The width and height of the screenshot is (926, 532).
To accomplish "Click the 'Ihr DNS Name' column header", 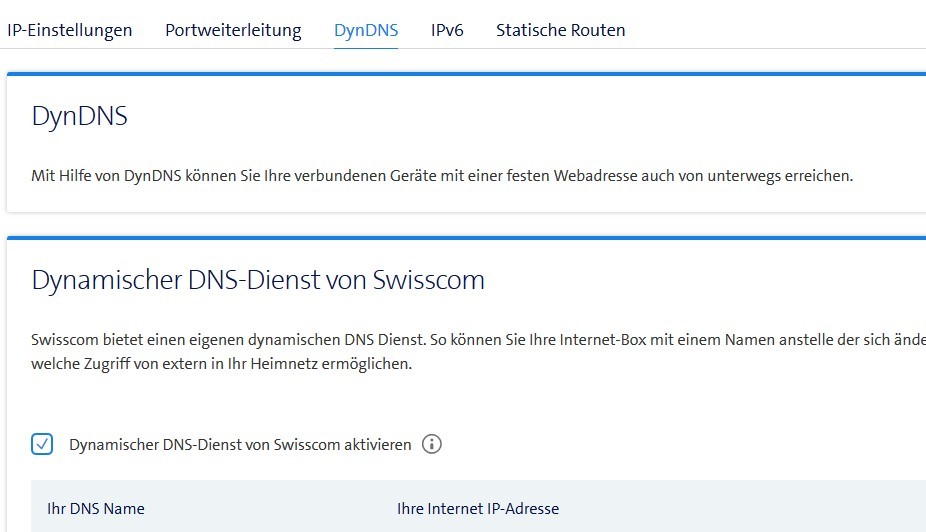I will (96, 508).
